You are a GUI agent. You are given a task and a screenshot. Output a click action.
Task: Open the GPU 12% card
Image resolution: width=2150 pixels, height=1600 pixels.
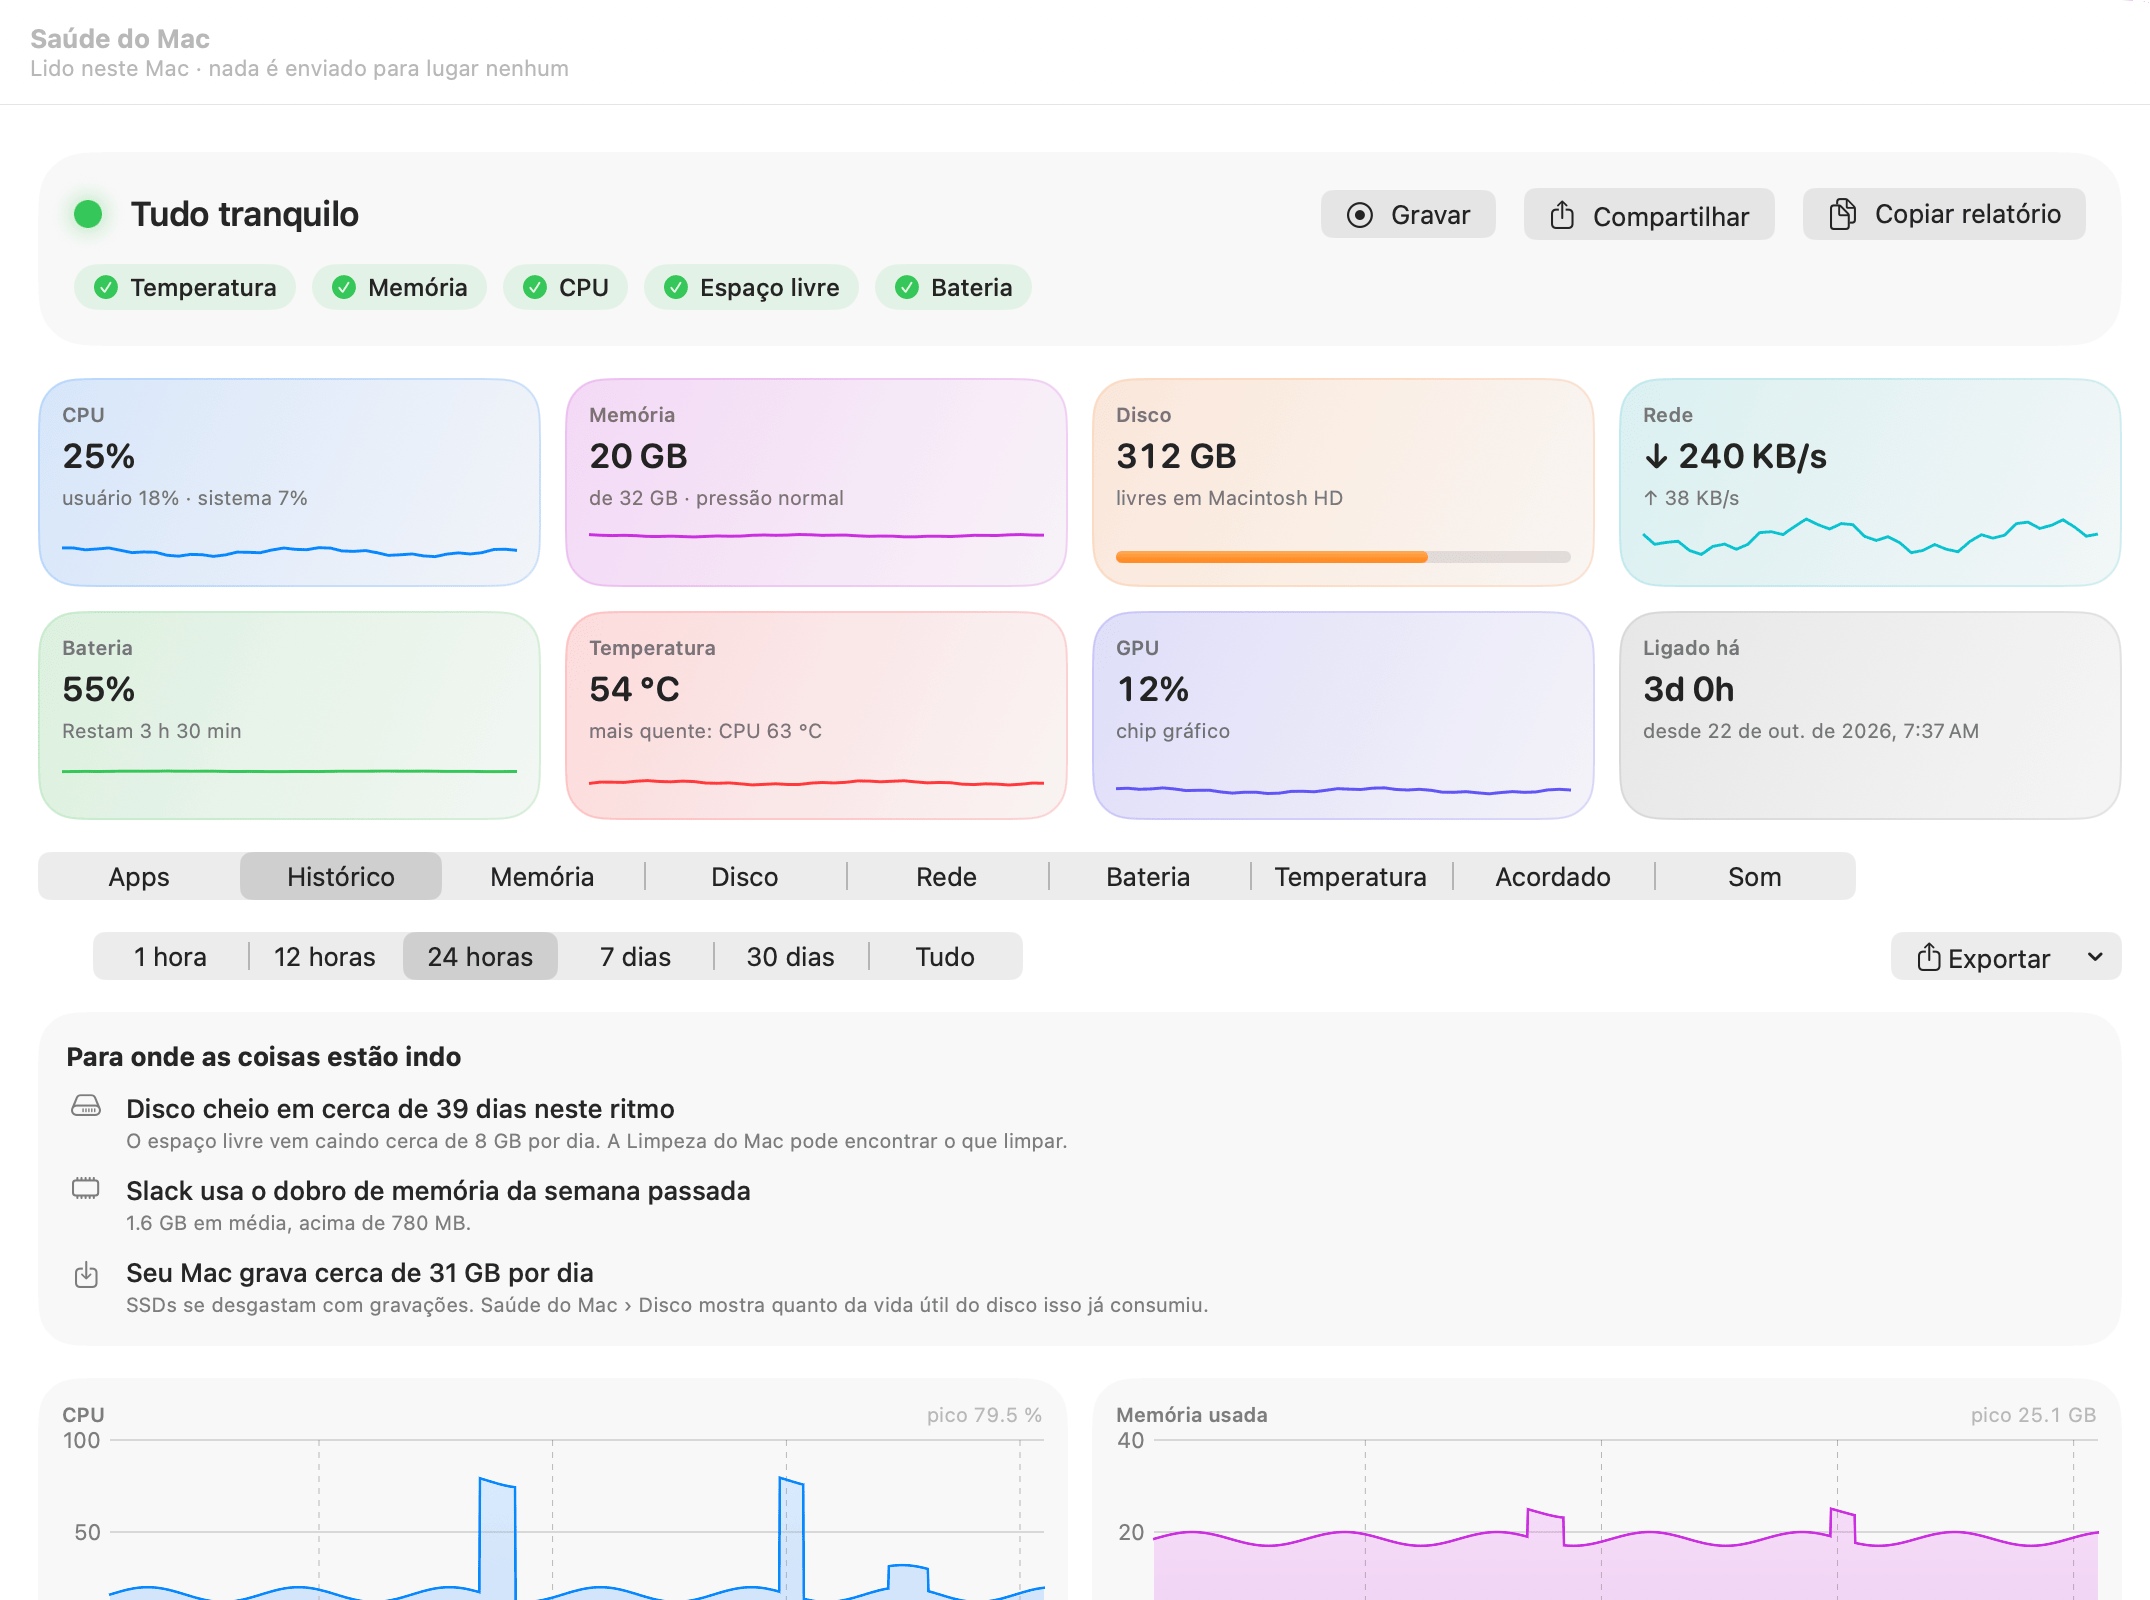tap(1343, 715)
